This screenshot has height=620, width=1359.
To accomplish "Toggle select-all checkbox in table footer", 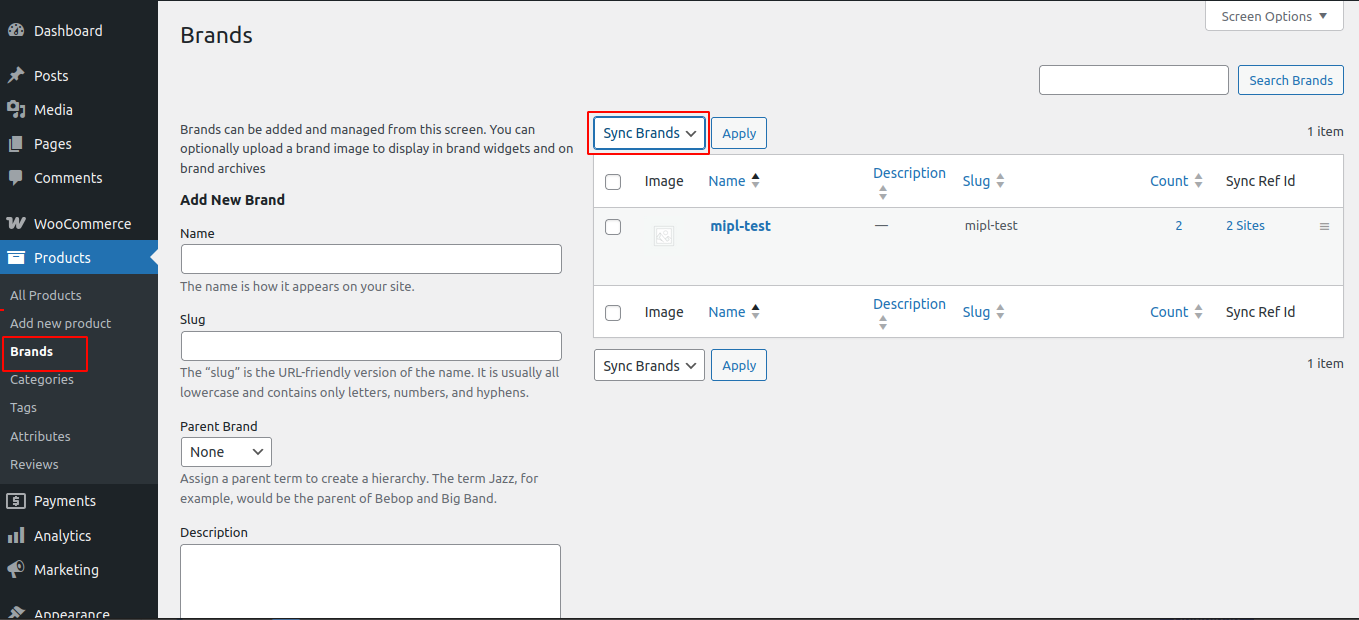I will coord(613,313).
